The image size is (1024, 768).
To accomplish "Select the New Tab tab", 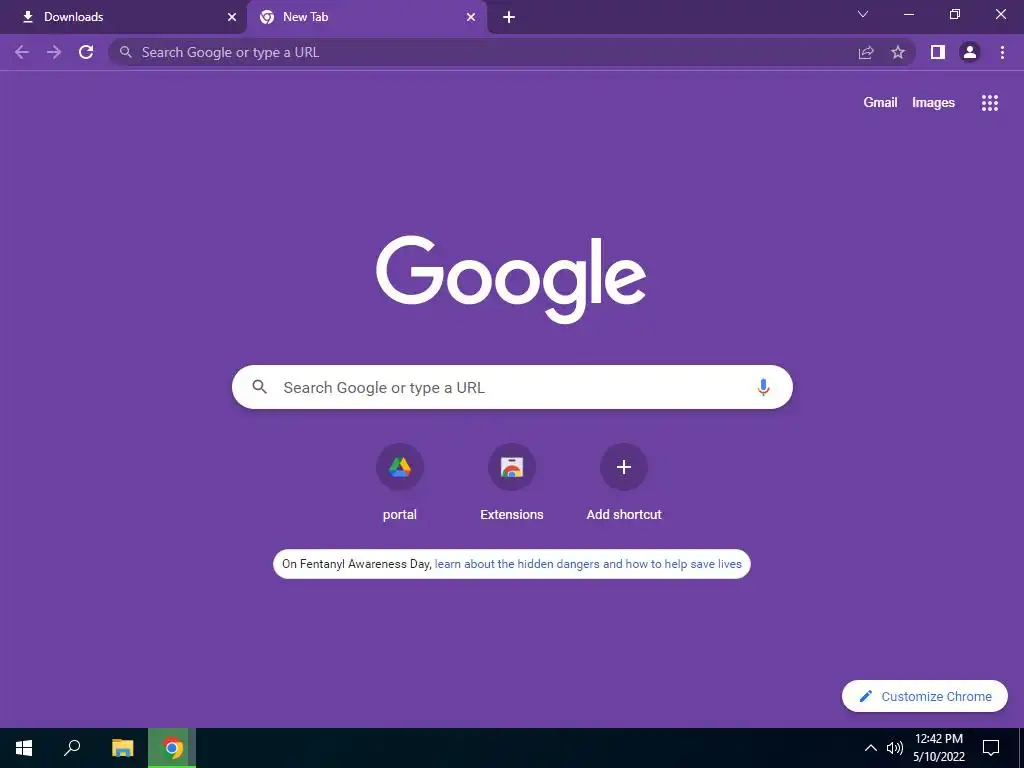I will point(366,17).
